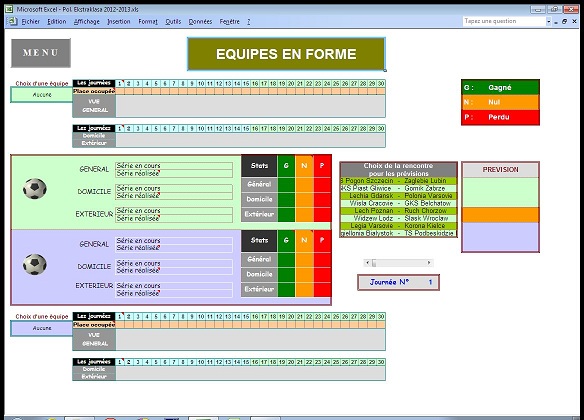Click the Excel workbook icon beside Fichier
Image resolution: width=584 pixels, height=420 pixels.
click(x=12, y=22)
